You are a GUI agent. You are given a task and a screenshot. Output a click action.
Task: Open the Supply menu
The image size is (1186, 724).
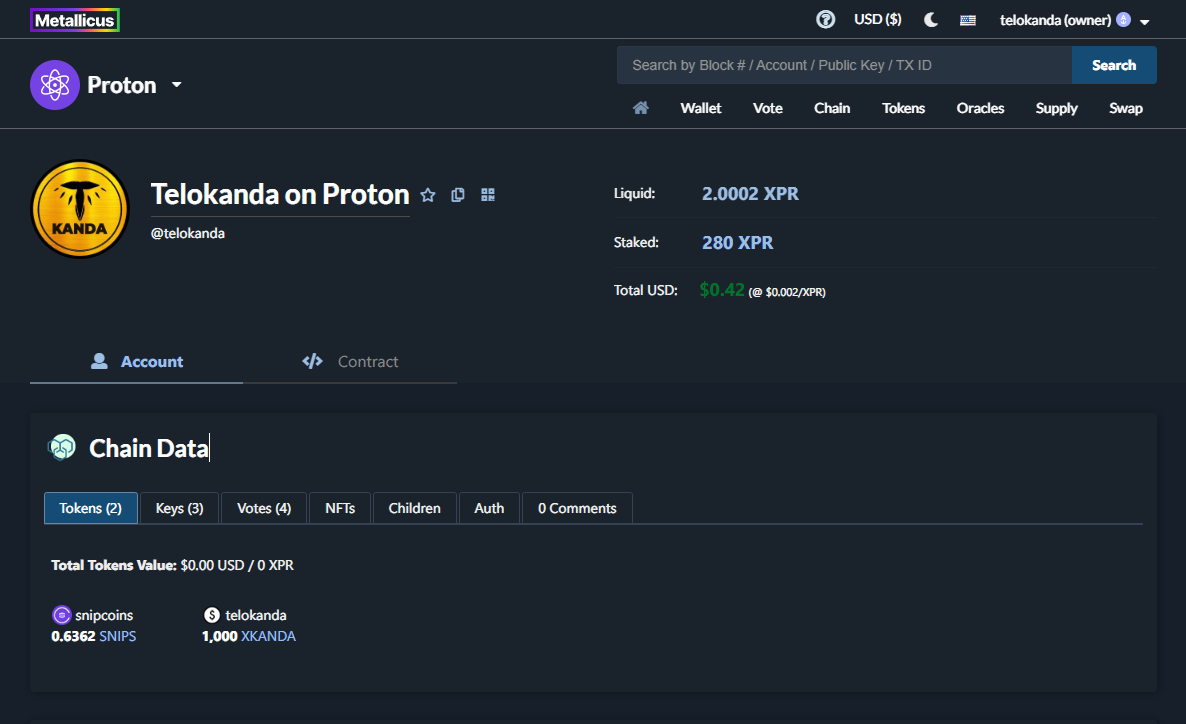[1057, 108]
